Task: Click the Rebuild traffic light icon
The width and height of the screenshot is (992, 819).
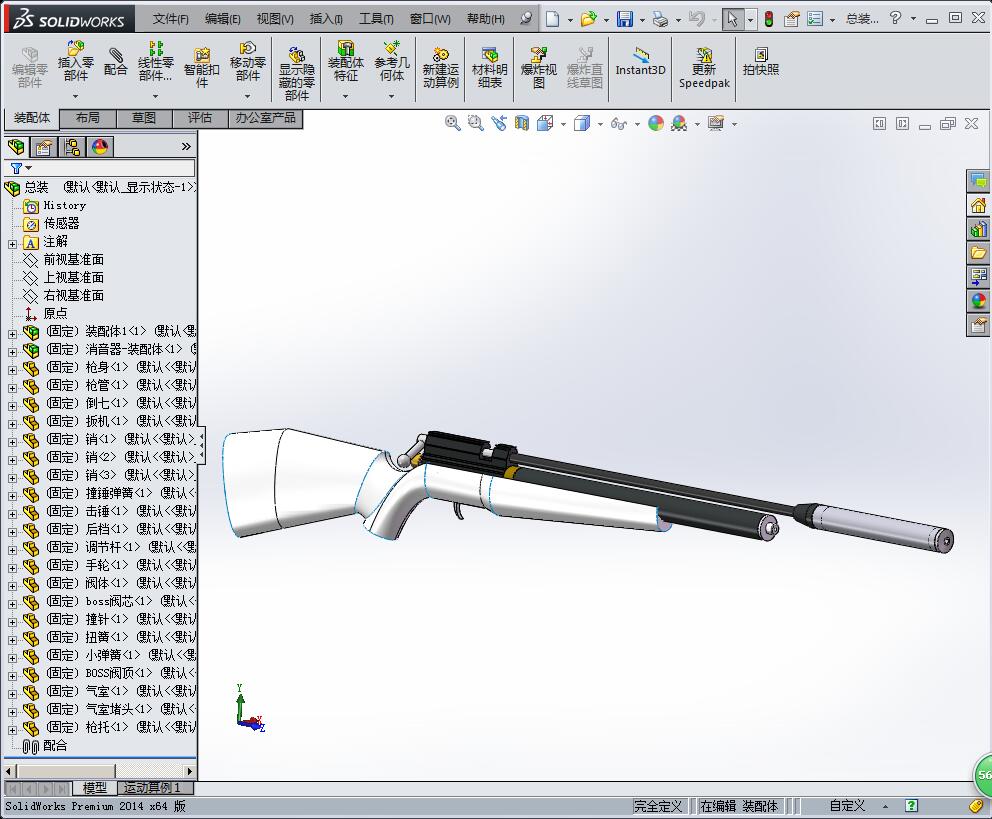Action: point(769,19)
